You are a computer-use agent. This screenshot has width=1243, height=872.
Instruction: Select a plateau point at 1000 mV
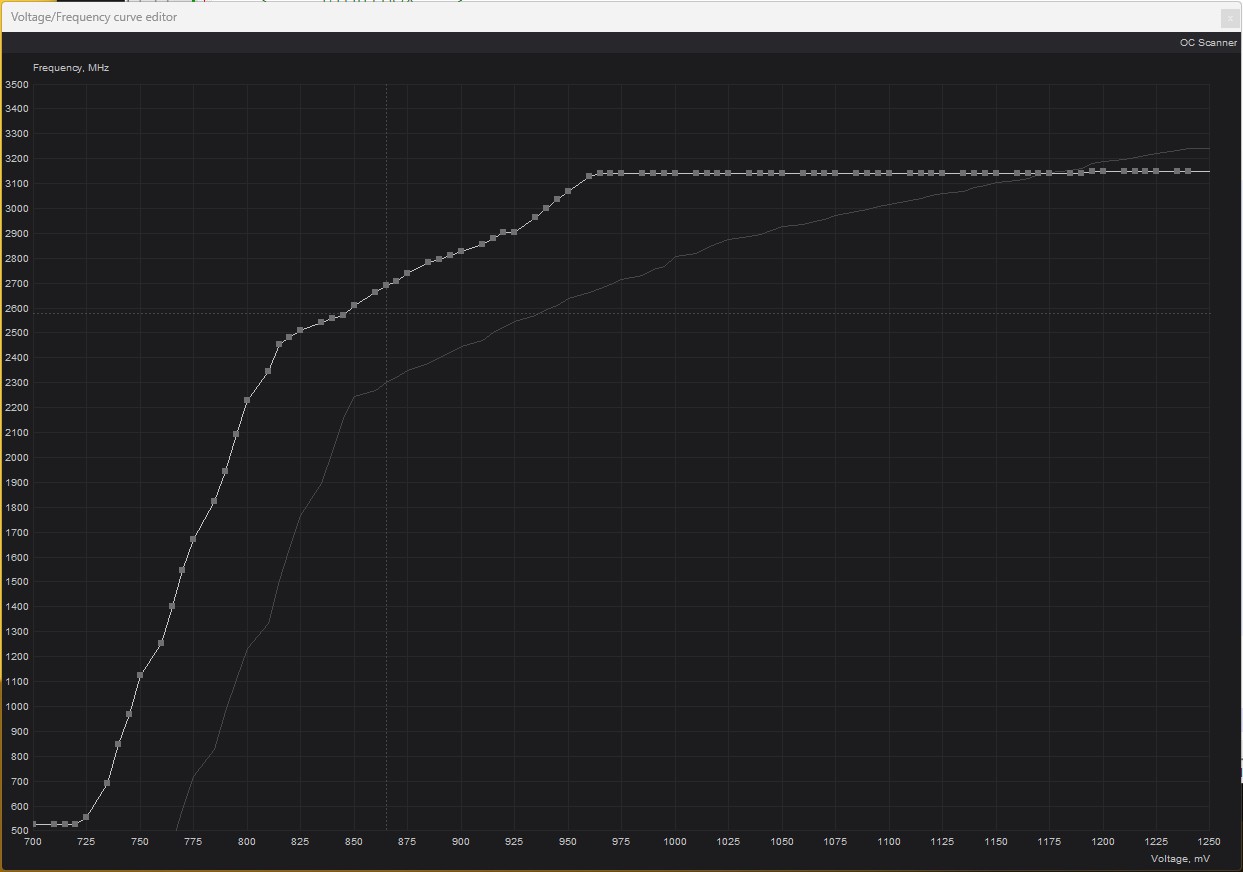click(x=676, y=172)
